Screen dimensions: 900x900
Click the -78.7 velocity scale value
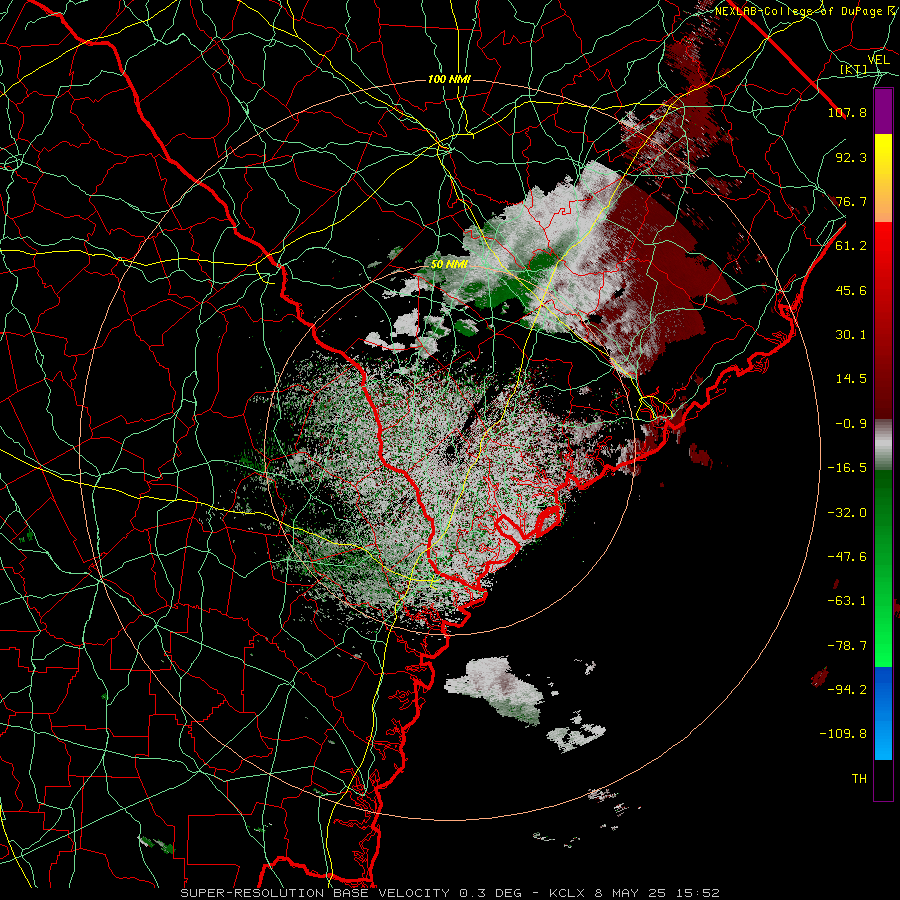[847, 646]
